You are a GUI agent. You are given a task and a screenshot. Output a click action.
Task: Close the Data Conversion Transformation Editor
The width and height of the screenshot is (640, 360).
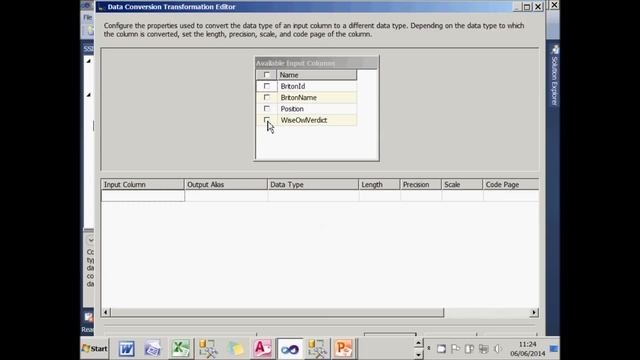pyautogui.click(x=538, y=7)
